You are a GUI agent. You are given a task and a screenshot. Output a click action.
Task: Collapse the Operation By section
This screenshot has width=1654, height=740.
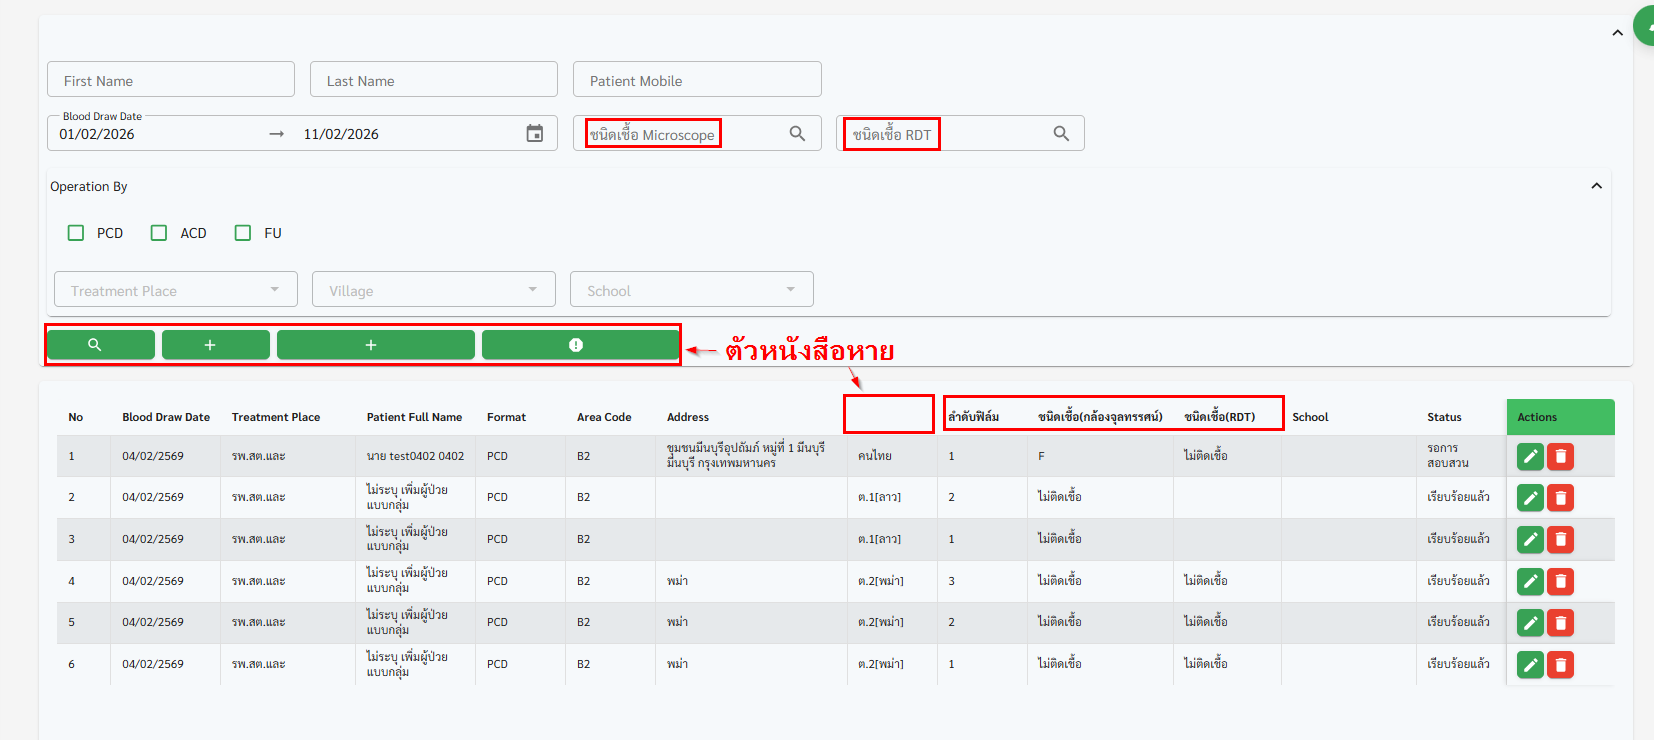pyautogui.click(x=1596, y=186)
